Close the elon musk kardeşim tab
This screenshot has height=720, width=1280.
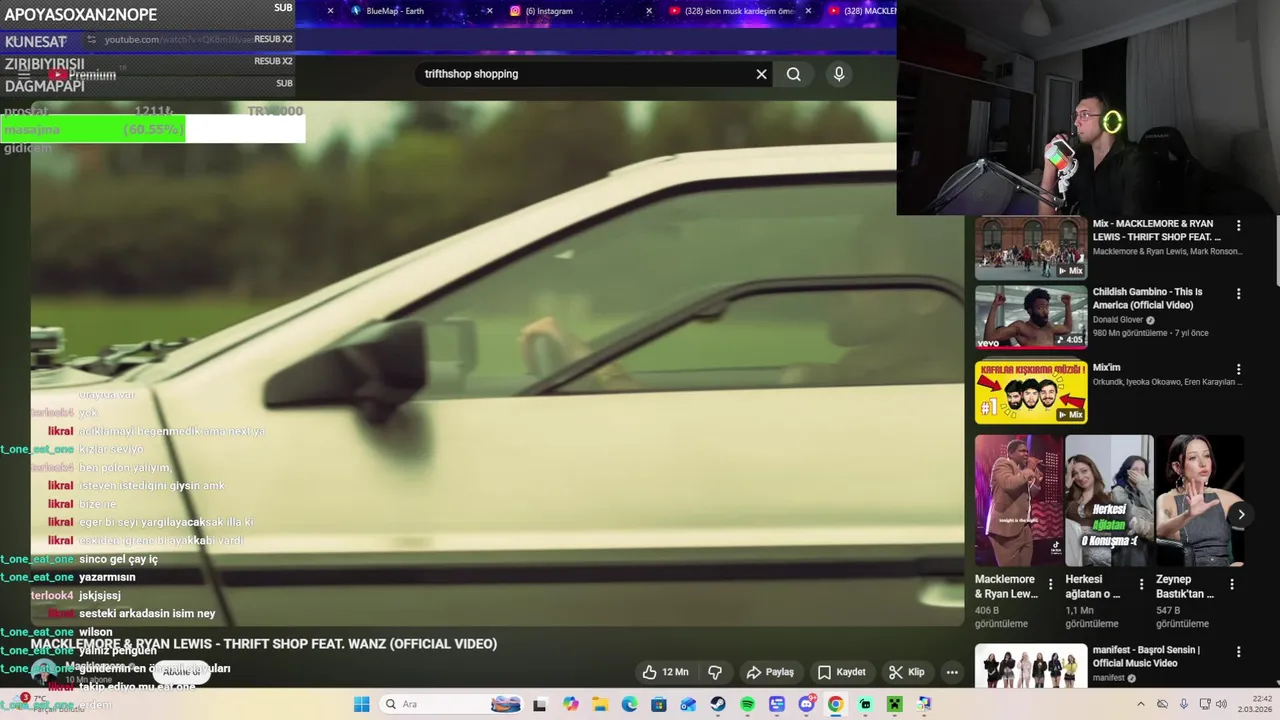807,11
